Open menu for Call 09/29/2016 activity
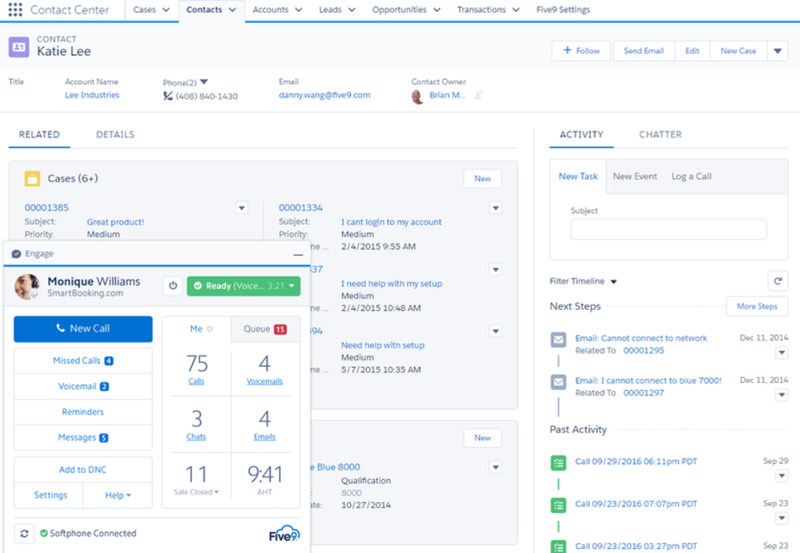Image resolution: width=800 pixels, height=553 pixels. click(782, 476)
